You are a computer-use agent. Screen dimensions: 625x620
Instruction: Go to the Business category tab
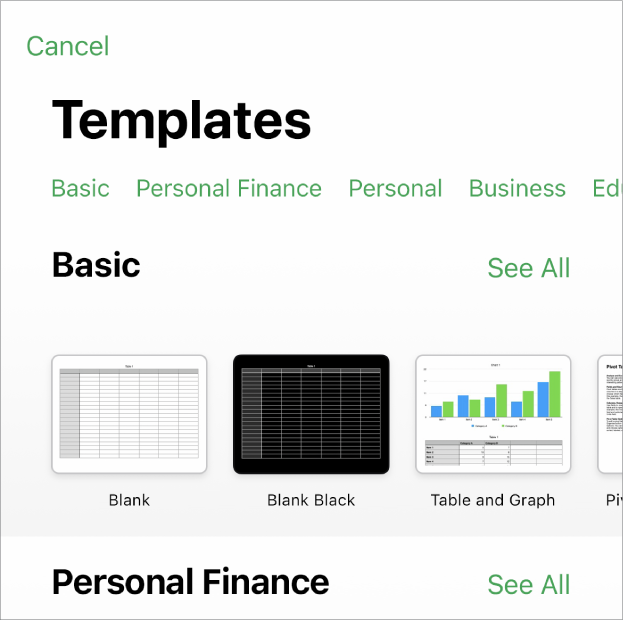point(517,188)
